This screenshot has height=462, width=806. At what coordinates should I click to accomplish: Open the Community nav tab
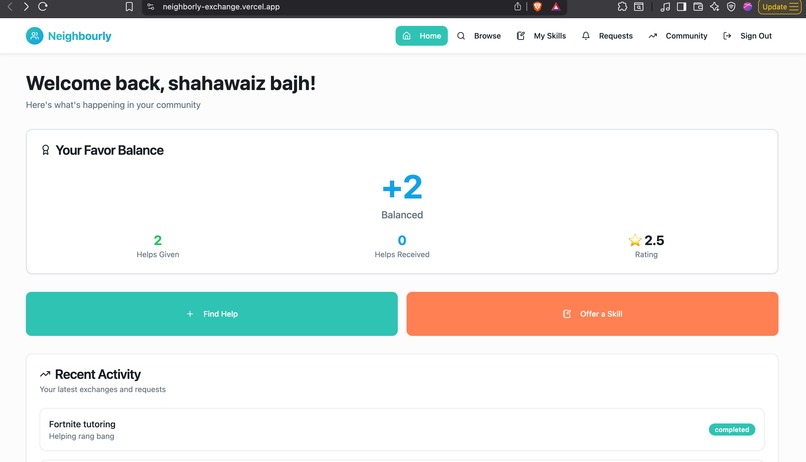pyautogui.click(x=678, y=36)
